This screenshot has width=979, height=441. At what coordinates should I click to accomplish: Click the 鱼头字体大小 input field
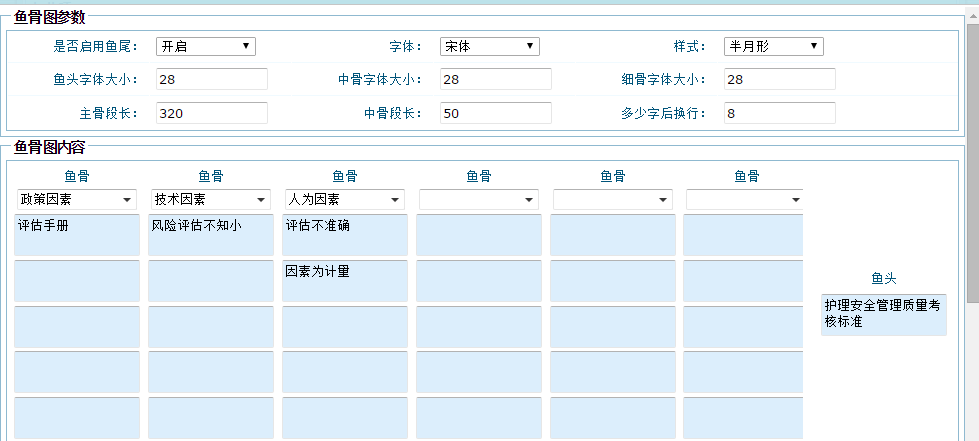(x=211, y=79)
